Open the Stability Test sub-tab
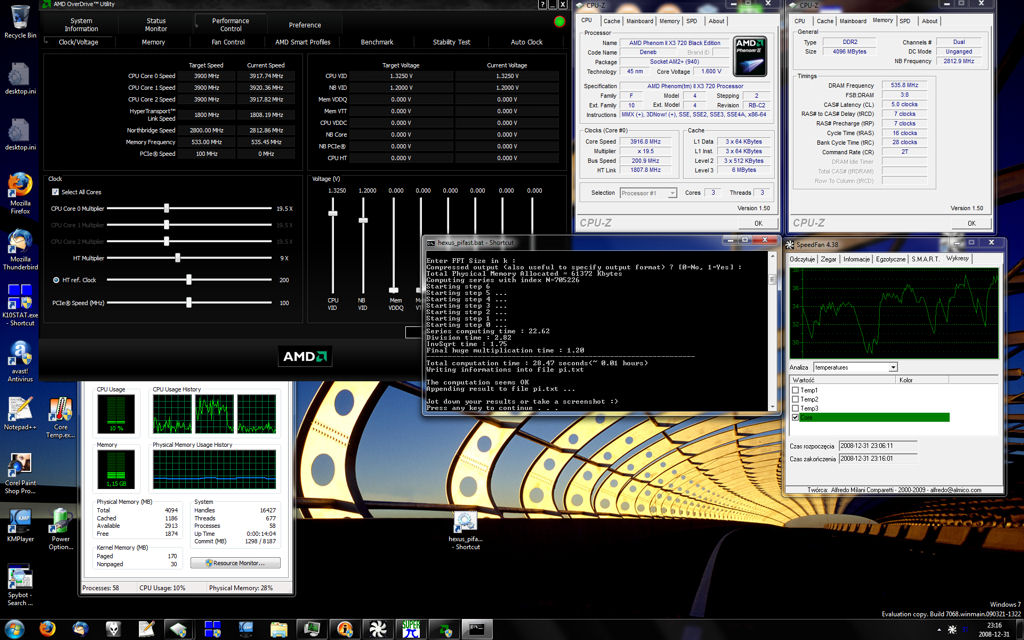 [451, 42]
